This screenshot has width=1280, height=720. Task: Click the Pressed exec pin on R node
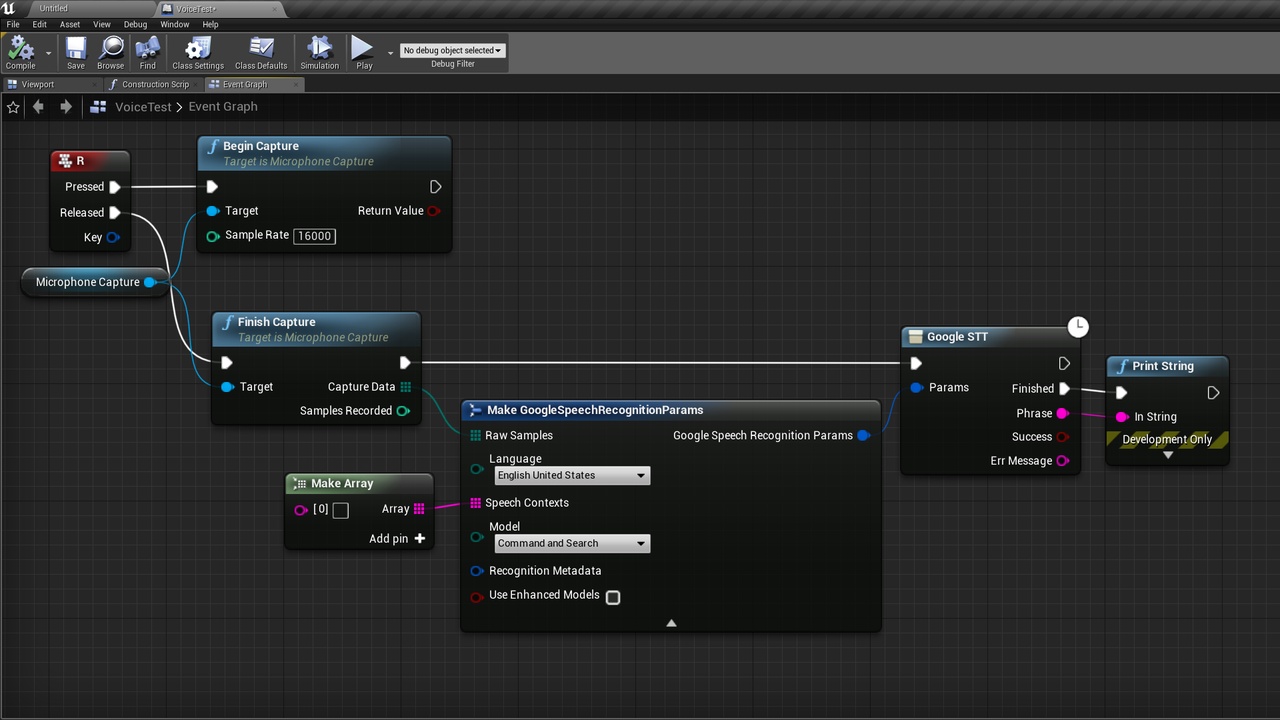click(115, 187)
